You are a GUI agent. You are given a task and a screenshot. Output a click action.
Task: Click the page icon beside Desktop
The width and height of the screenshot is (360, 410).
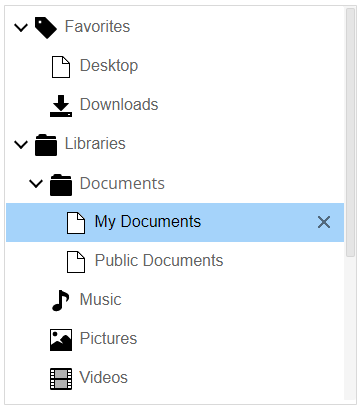61,67
